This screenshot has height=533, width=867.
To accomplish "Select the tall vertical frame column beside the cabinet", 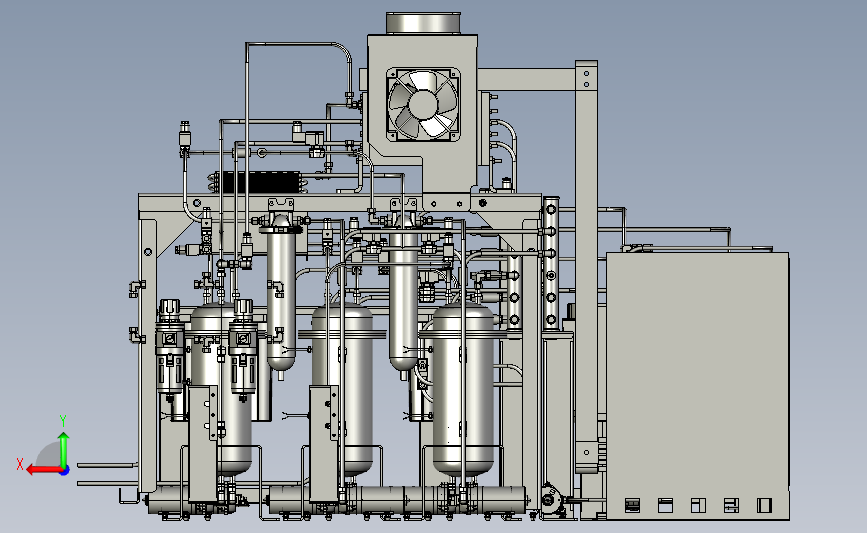I will tap(586, 266).
